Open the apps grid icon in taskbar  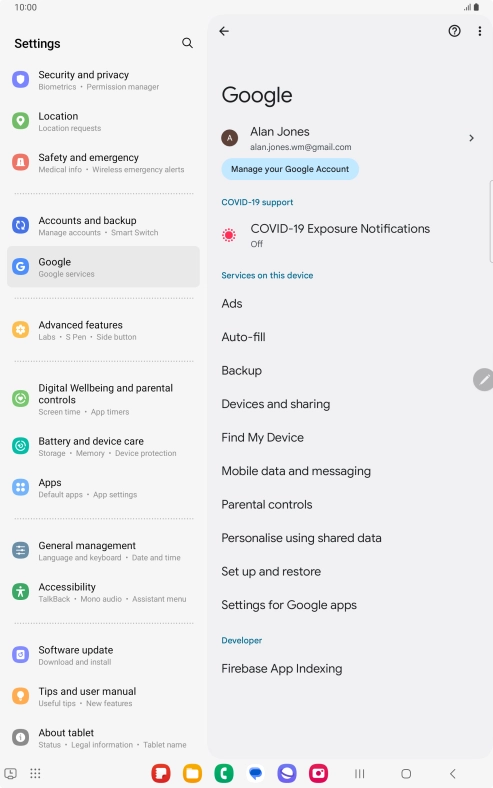coord(35,773)
